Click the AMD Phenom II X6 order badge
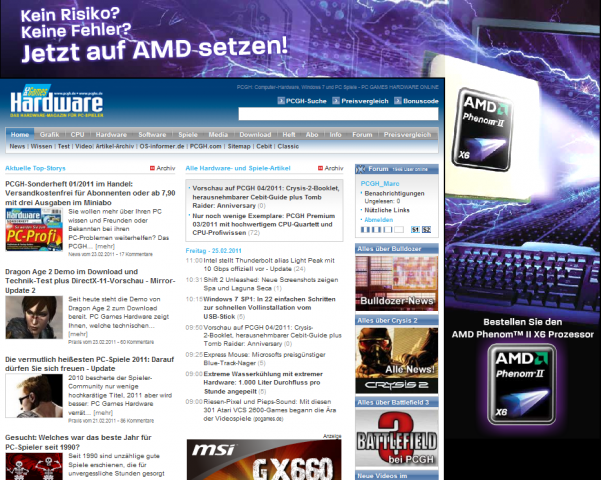This screenshot has width=601, height=480. click(521, 384)
